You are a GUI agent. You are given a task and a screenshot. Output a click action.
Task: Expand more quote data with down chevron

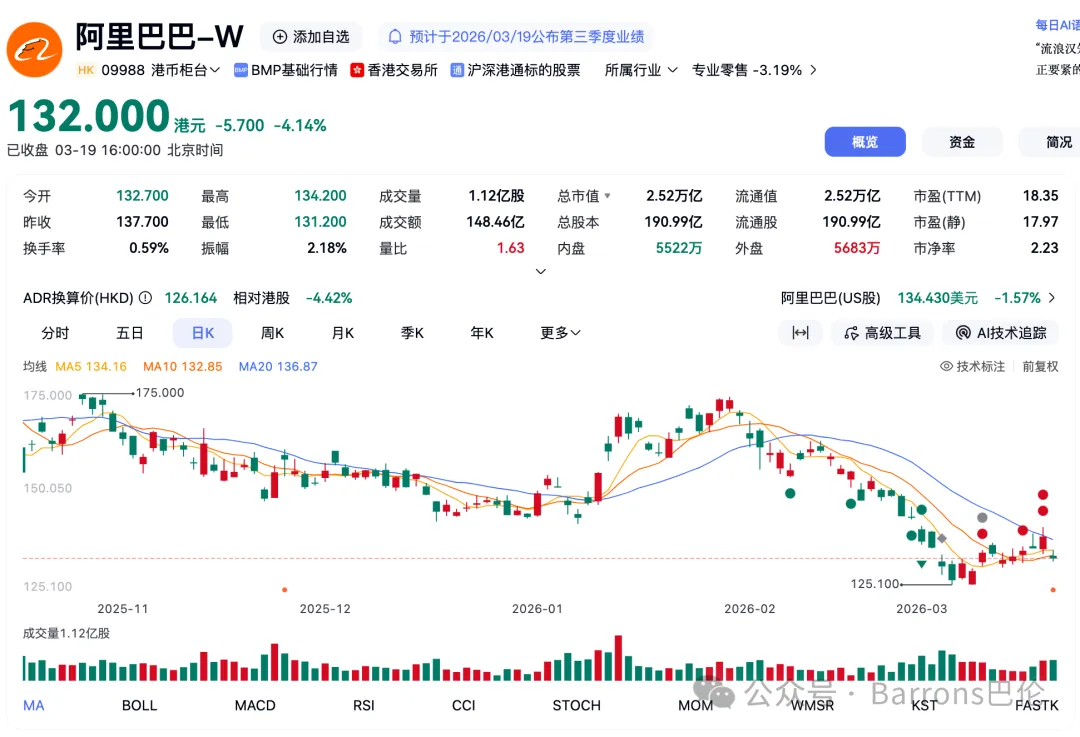pyautogui.click(x=541, y=271)
